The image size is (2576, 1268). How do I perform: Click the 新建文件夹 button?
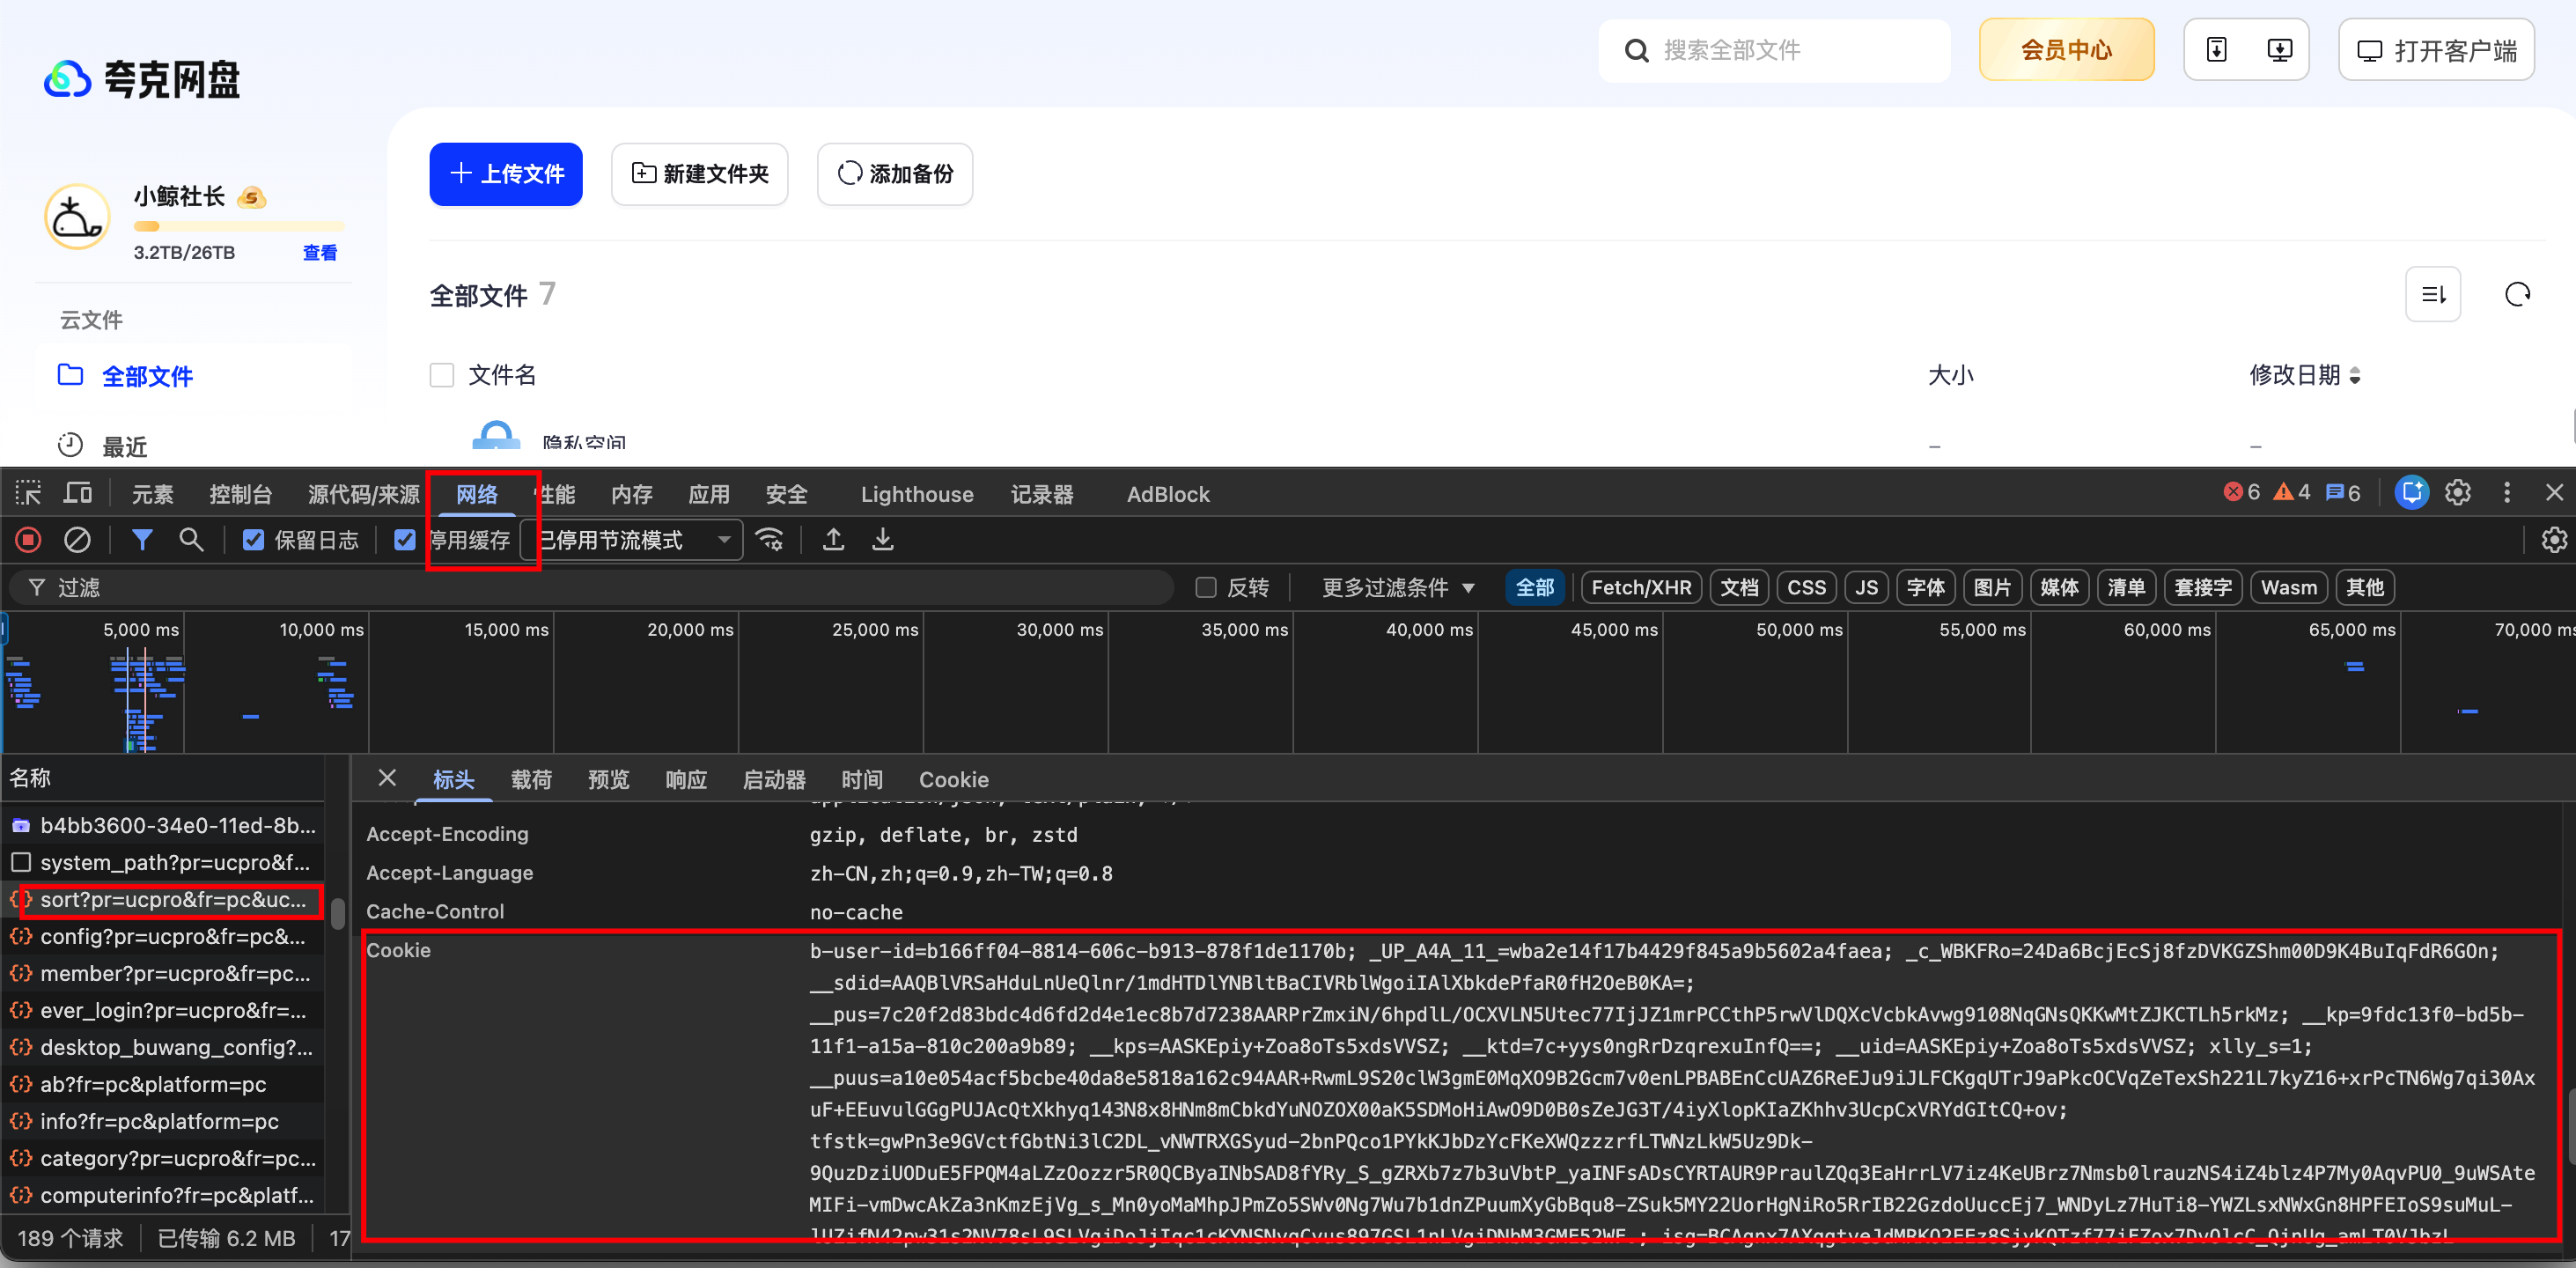click(x=700, y=174)
